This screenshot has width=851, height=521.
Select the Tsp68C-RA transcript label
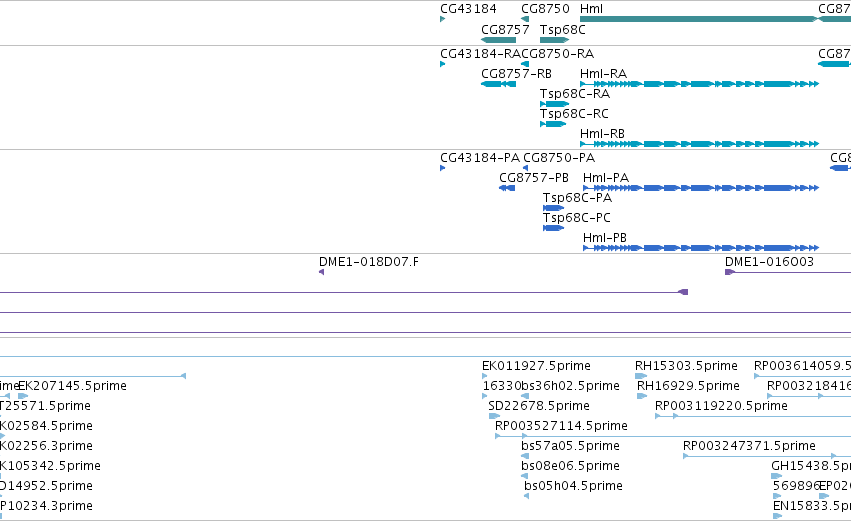(x=575, y=94)
